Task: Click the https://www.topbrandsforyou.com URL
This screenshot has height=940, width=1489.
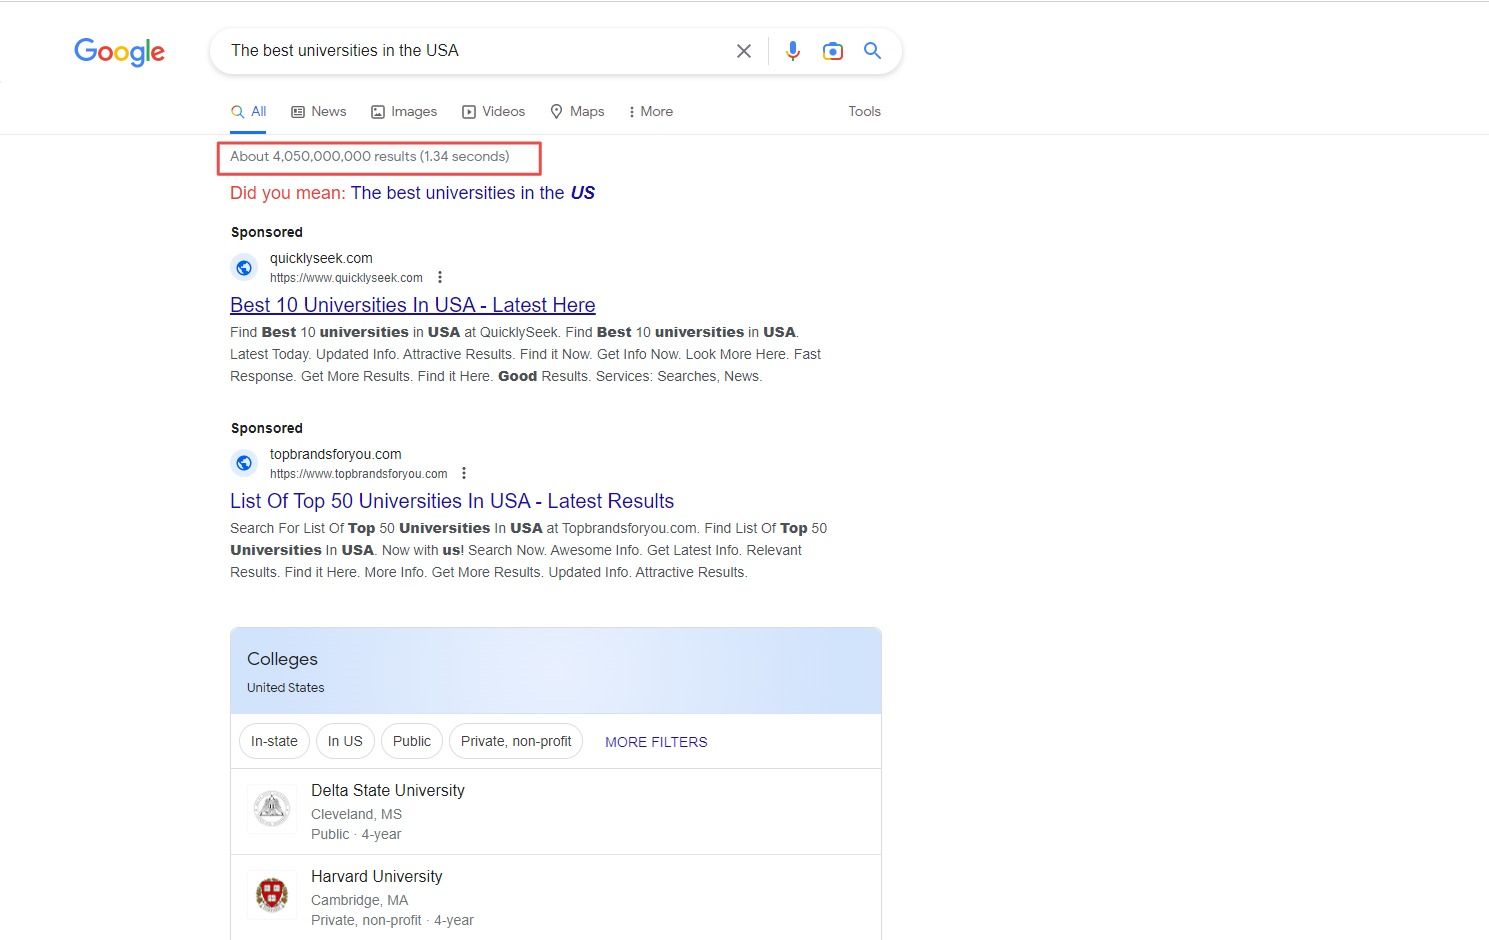Action: [359, 474]
